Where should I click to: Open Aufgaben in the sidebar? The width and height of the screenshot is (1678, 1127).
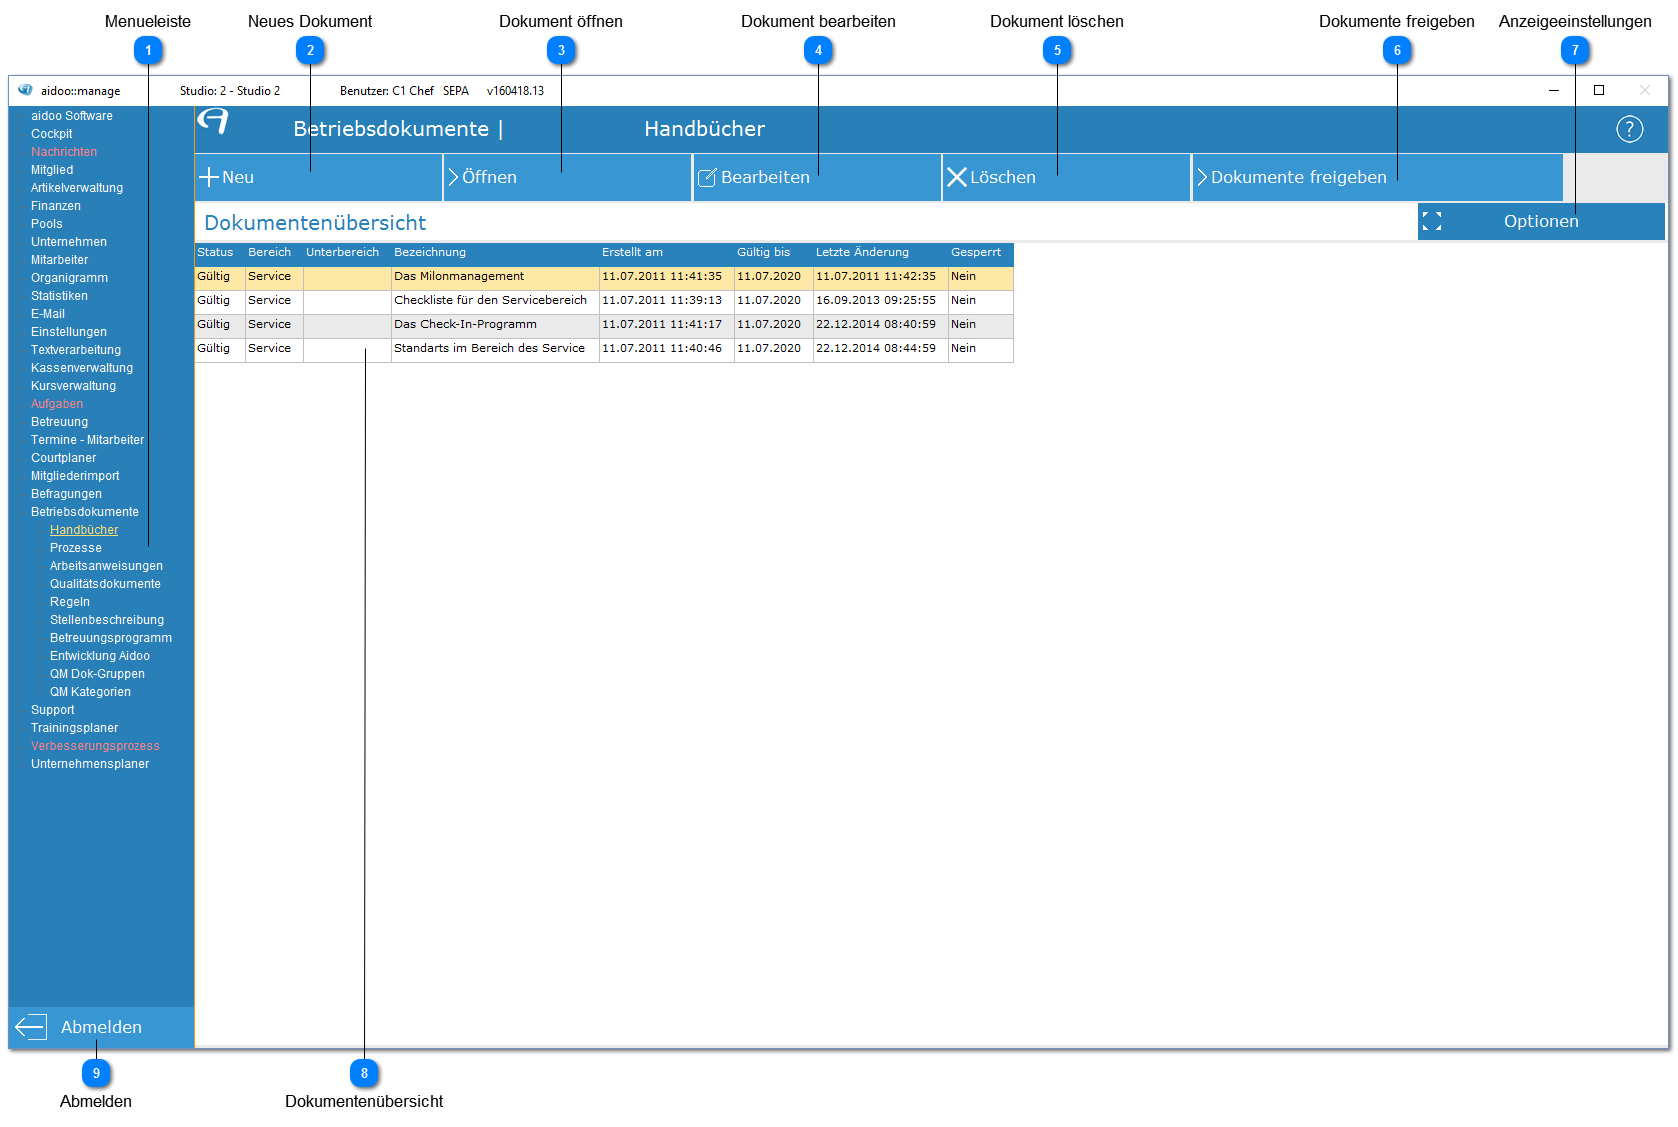point(57,404)
